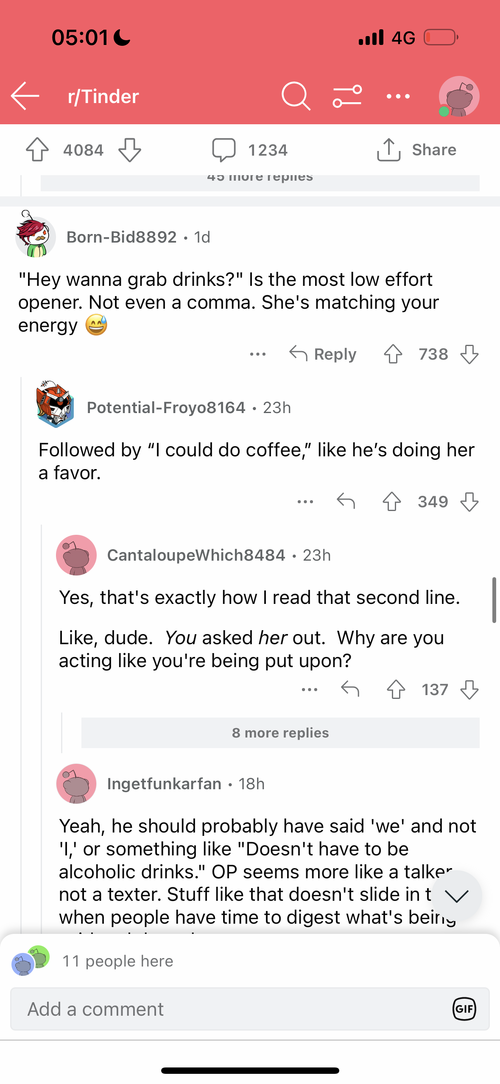Downvote the post beside 4084
Viewport: 500px width, 1084px height.
[130, 150]
